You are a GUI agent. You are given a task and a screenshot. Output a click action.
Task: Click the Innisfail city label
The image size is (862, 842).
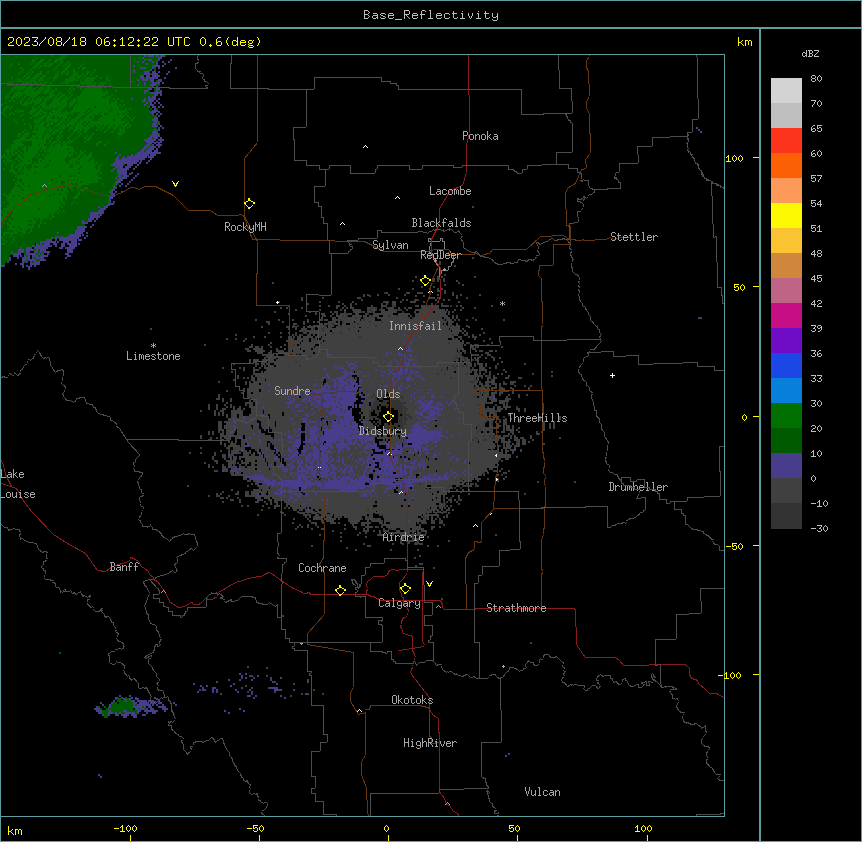click(x=415, y=326)
